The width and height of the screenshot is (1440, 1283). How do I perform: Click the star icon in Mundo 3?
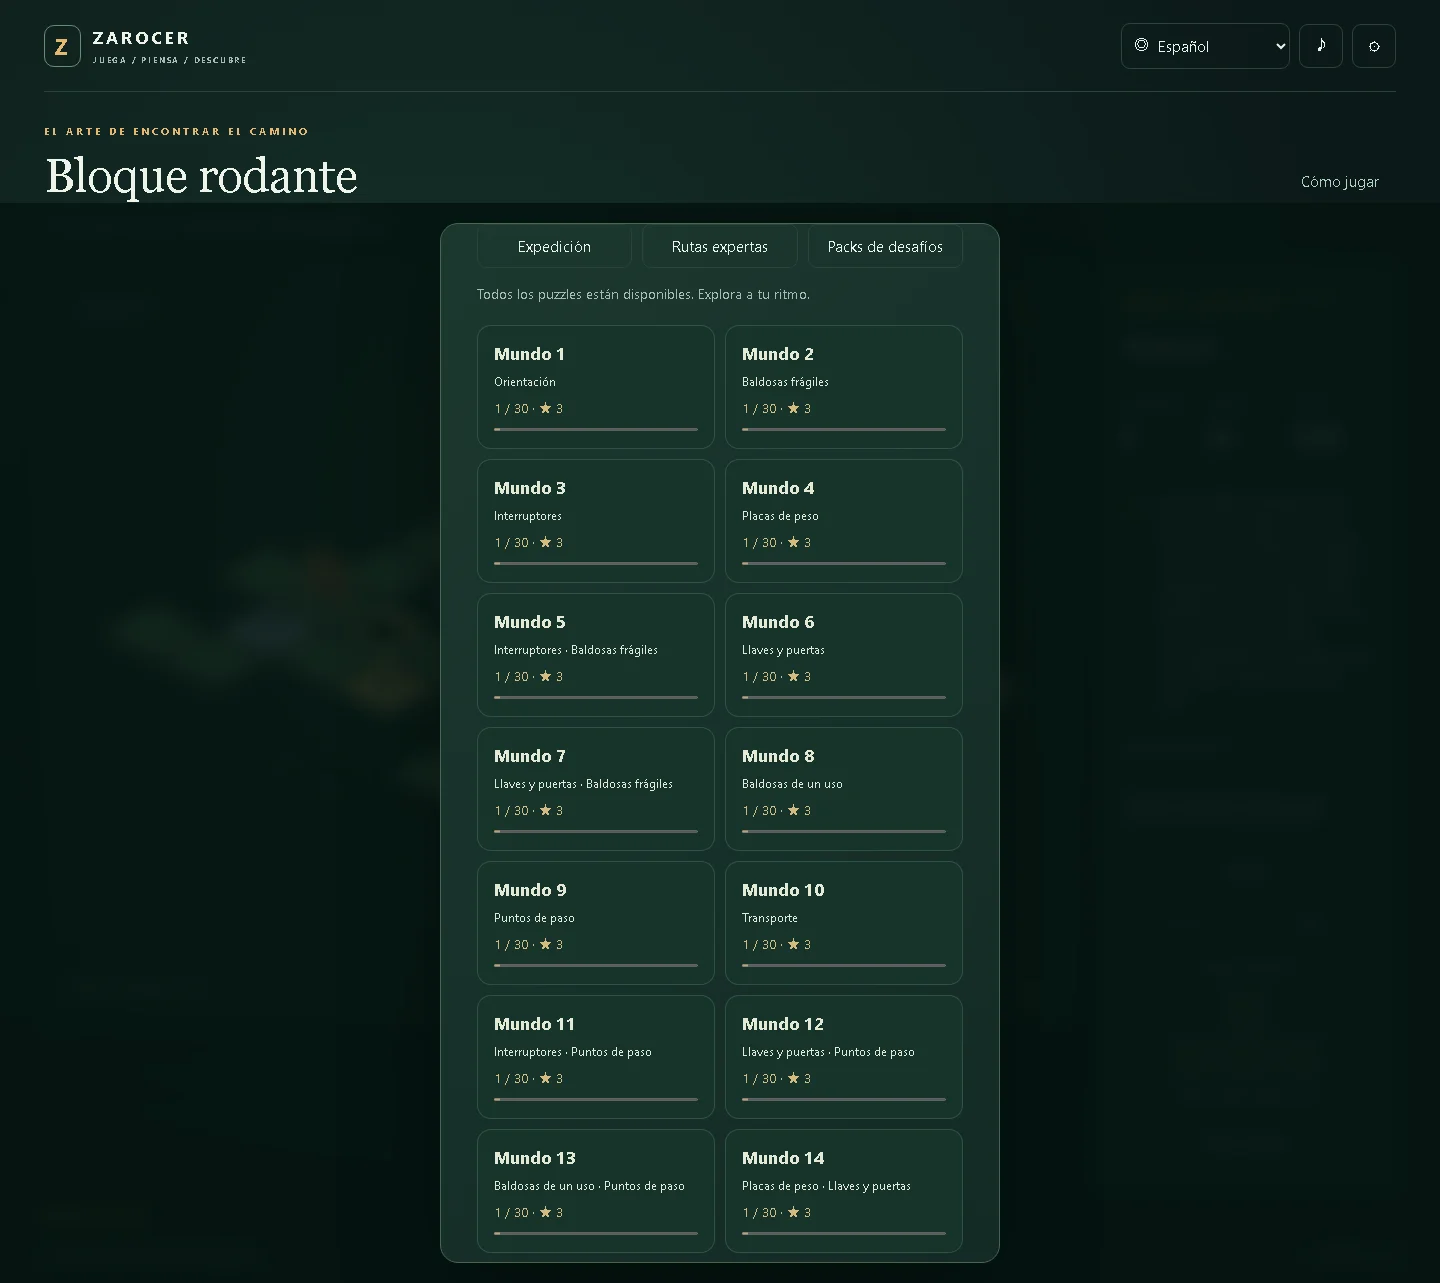(x=545, y=542)
